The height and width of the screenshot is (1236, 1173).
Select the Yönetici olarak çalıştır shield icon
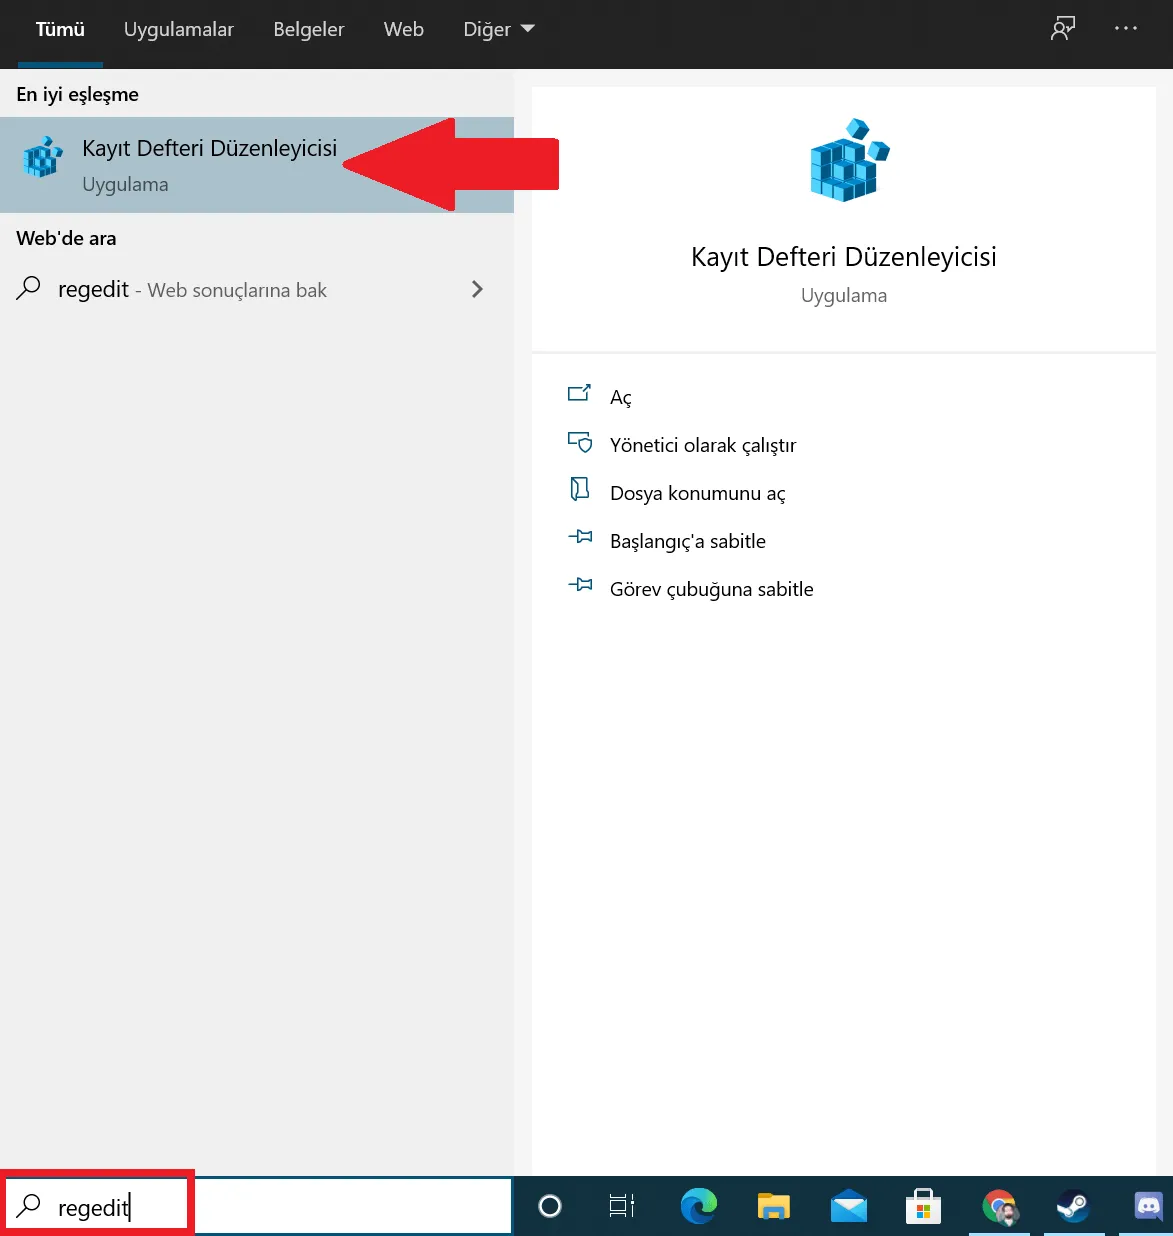click(x=580, y=442)
